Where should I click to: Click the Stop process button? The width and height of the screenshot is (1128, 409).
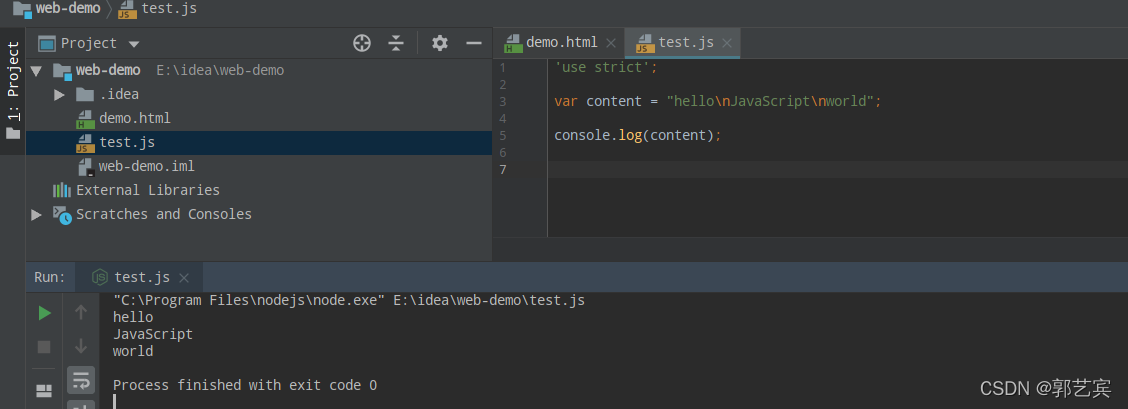44,347
